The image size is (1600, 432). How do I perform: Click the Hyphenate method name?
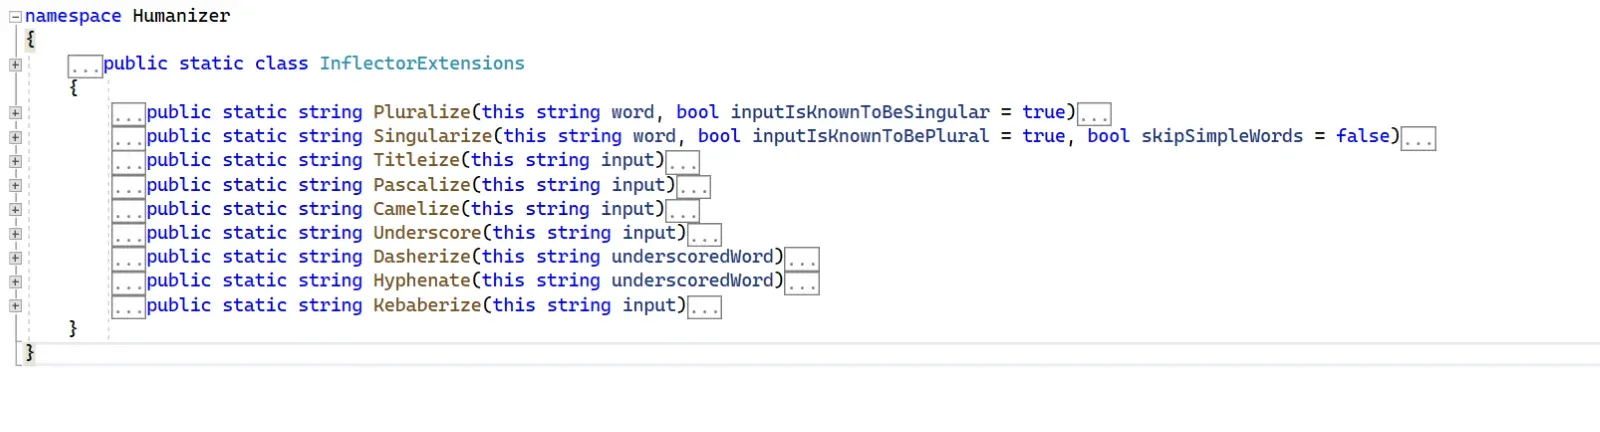coord(422,281)
